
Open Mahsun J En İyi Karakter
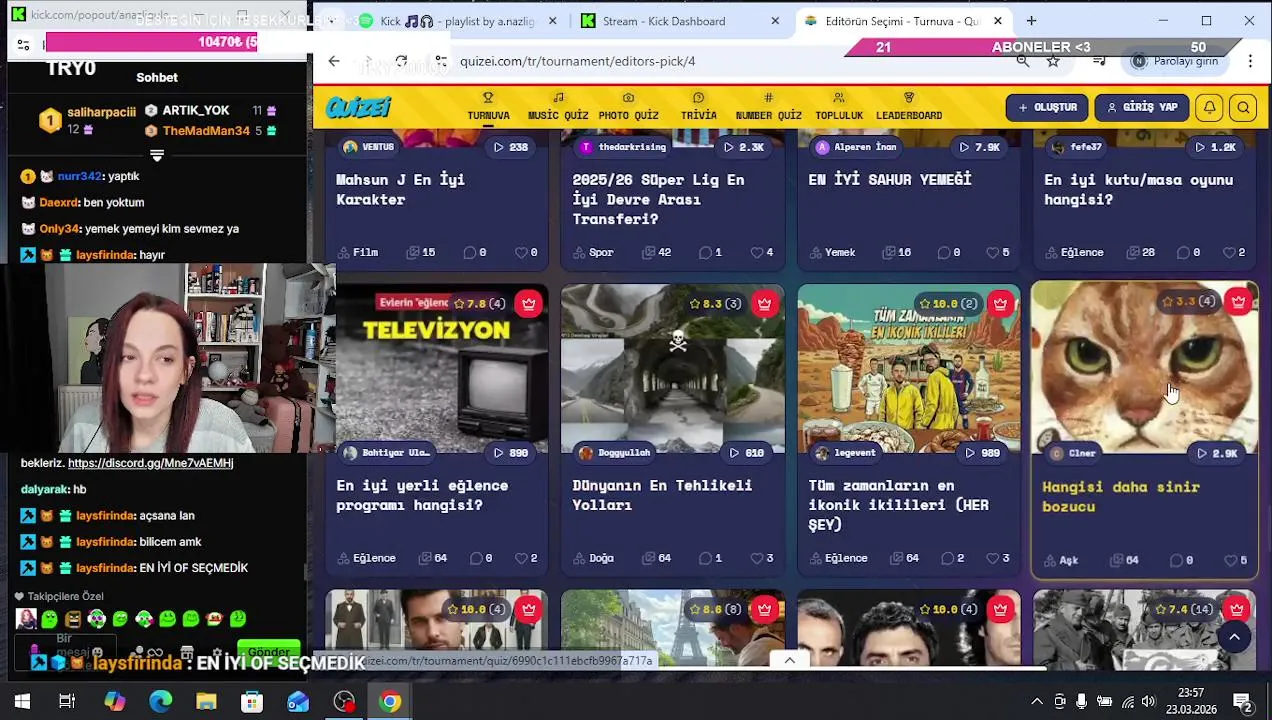point(400,189)
